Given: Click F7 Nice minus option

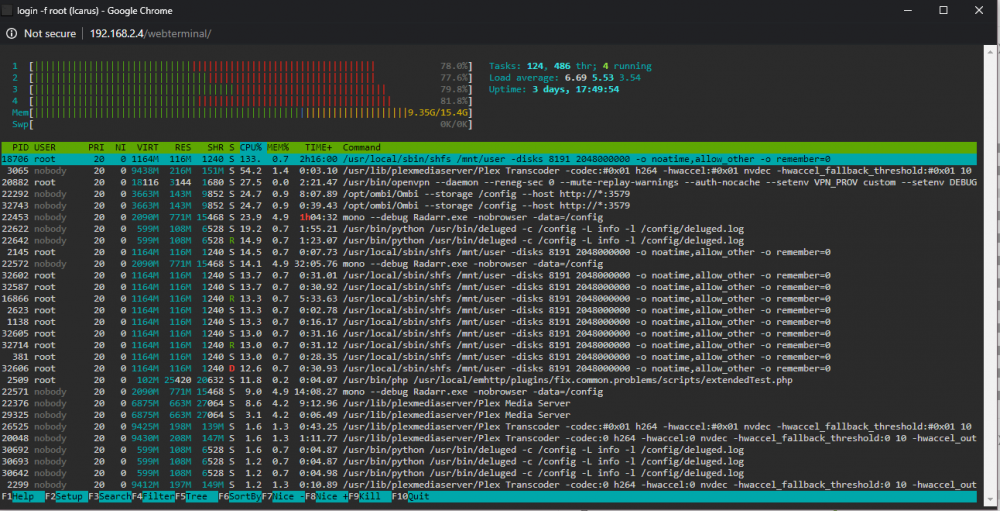Looking at the screenshot, I should click(283, 496).
